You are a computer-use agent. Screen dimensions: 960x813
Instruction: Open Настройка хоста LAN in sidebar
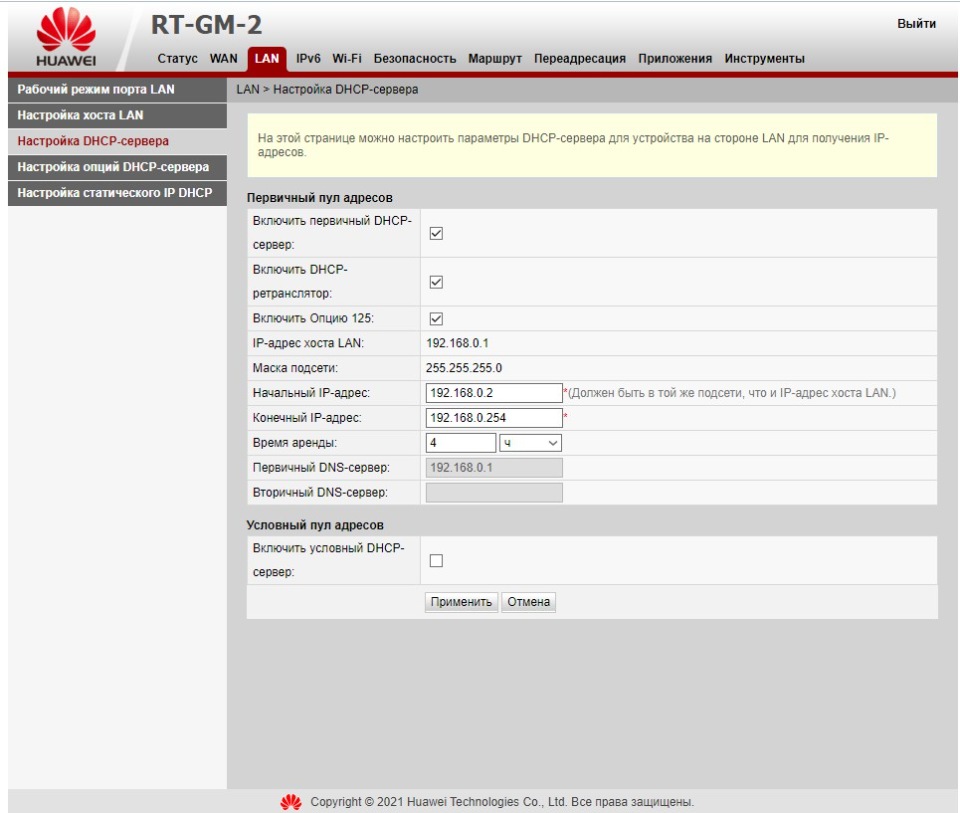pyautogui.click(x=81, y=115)
